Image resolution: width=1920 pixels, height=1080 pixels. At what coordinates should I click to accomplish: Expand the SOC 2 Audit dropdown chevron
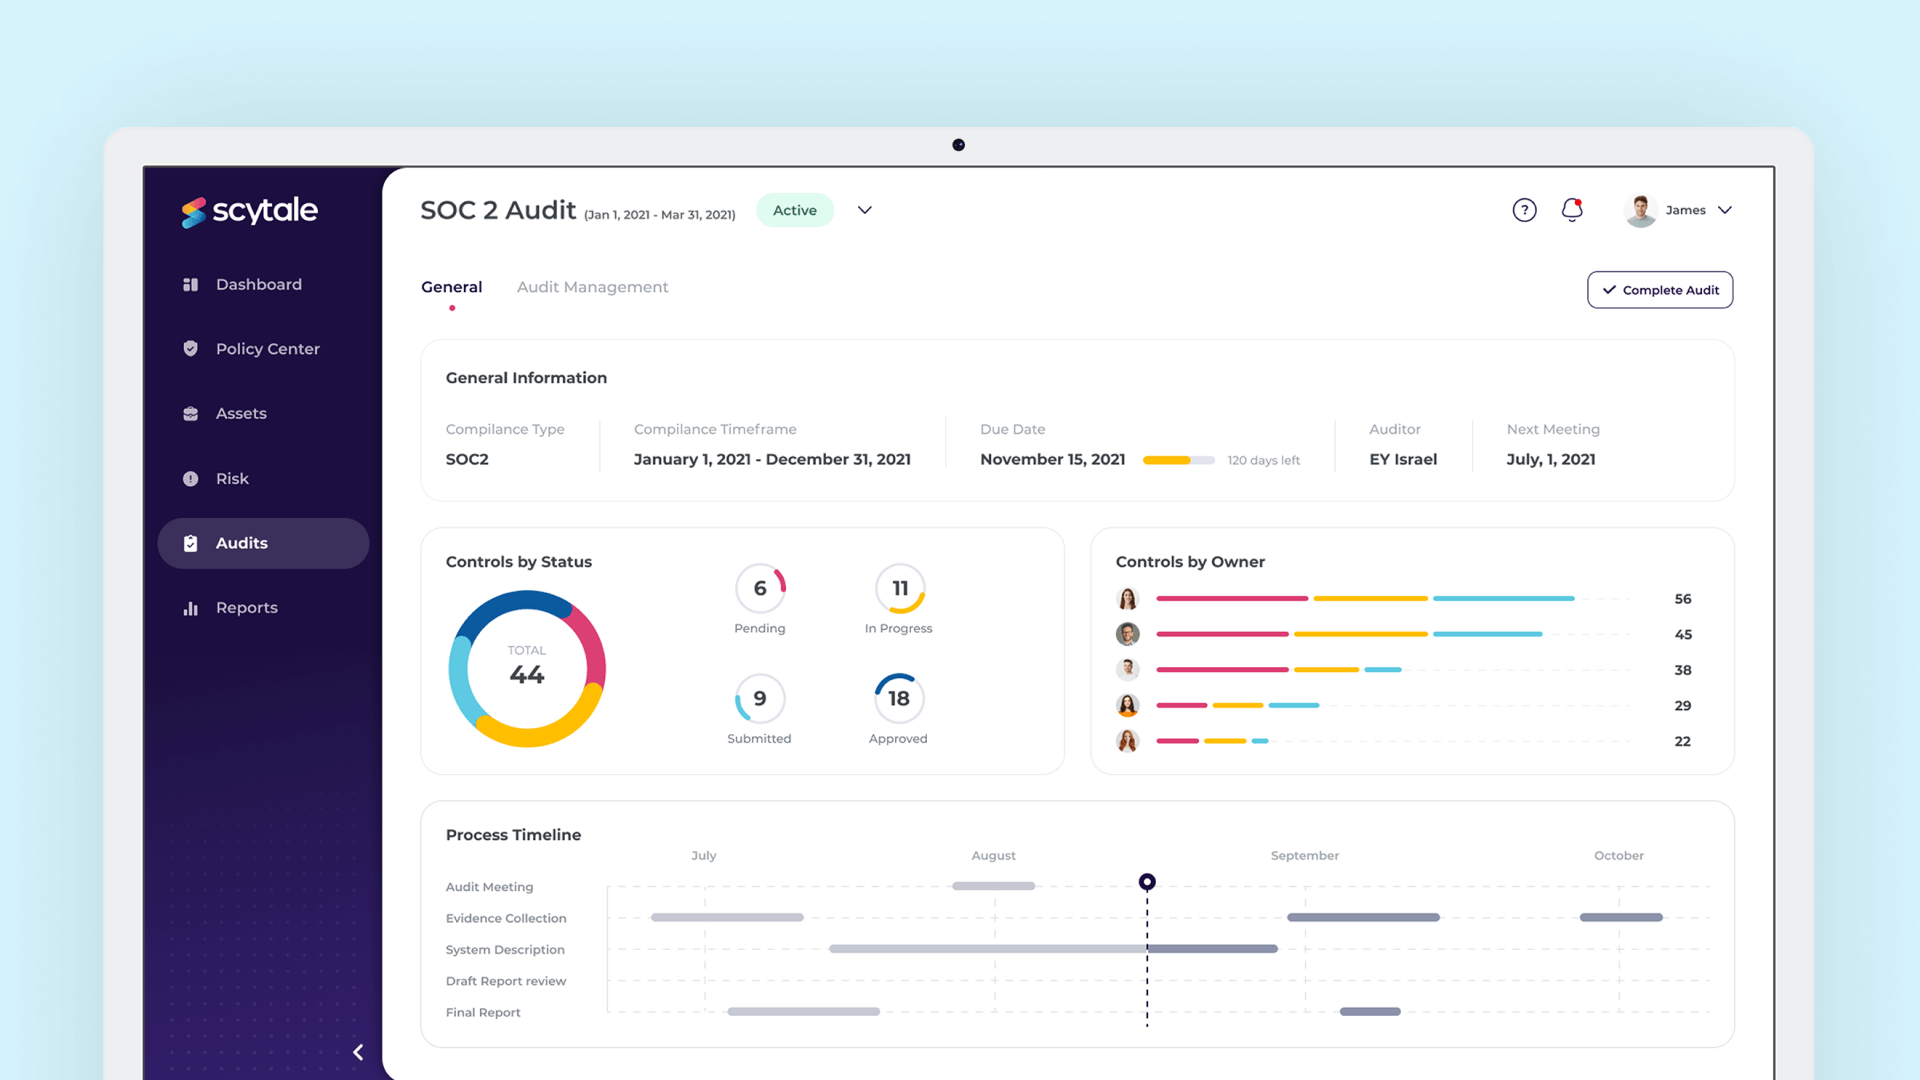tap(864, 210)
